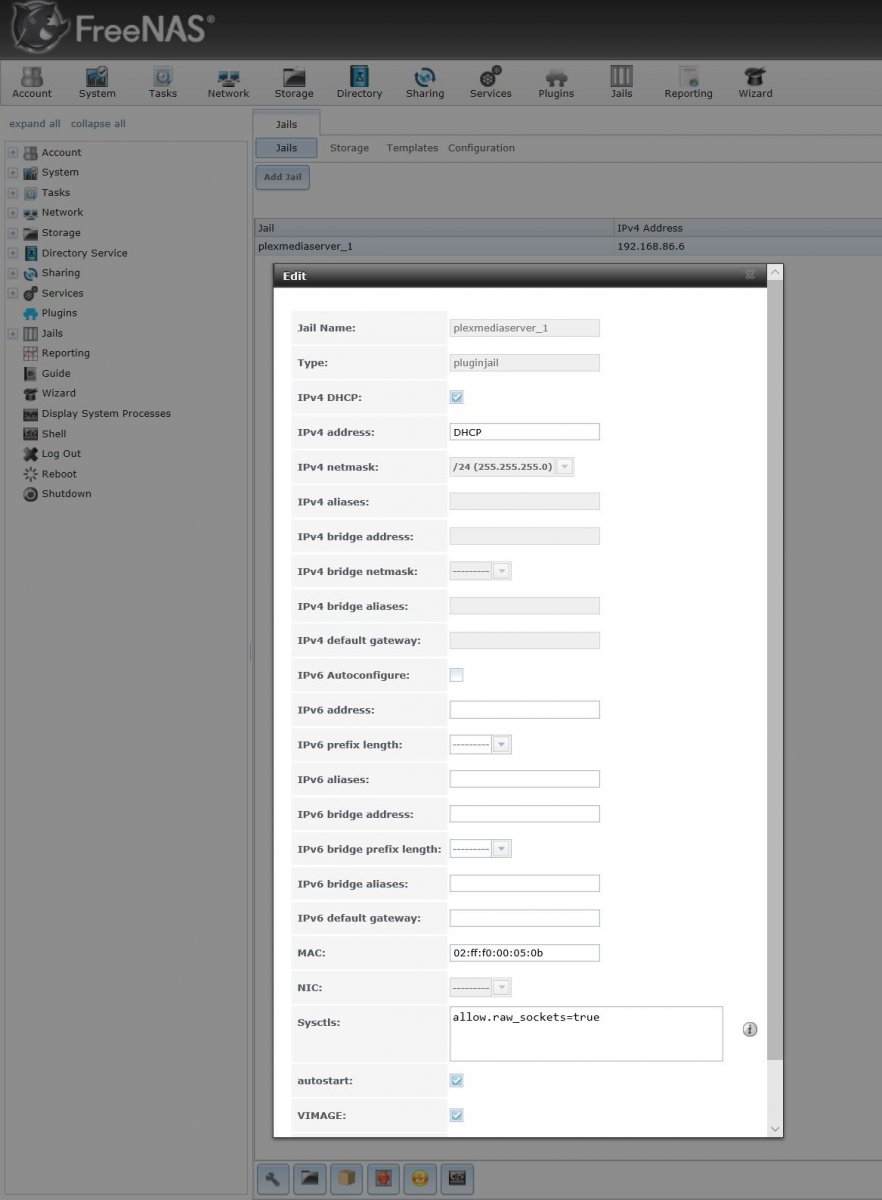Open Tasks in the top toolbar
The width and height of the screenshot is (882, 1200).
[162, 83]
